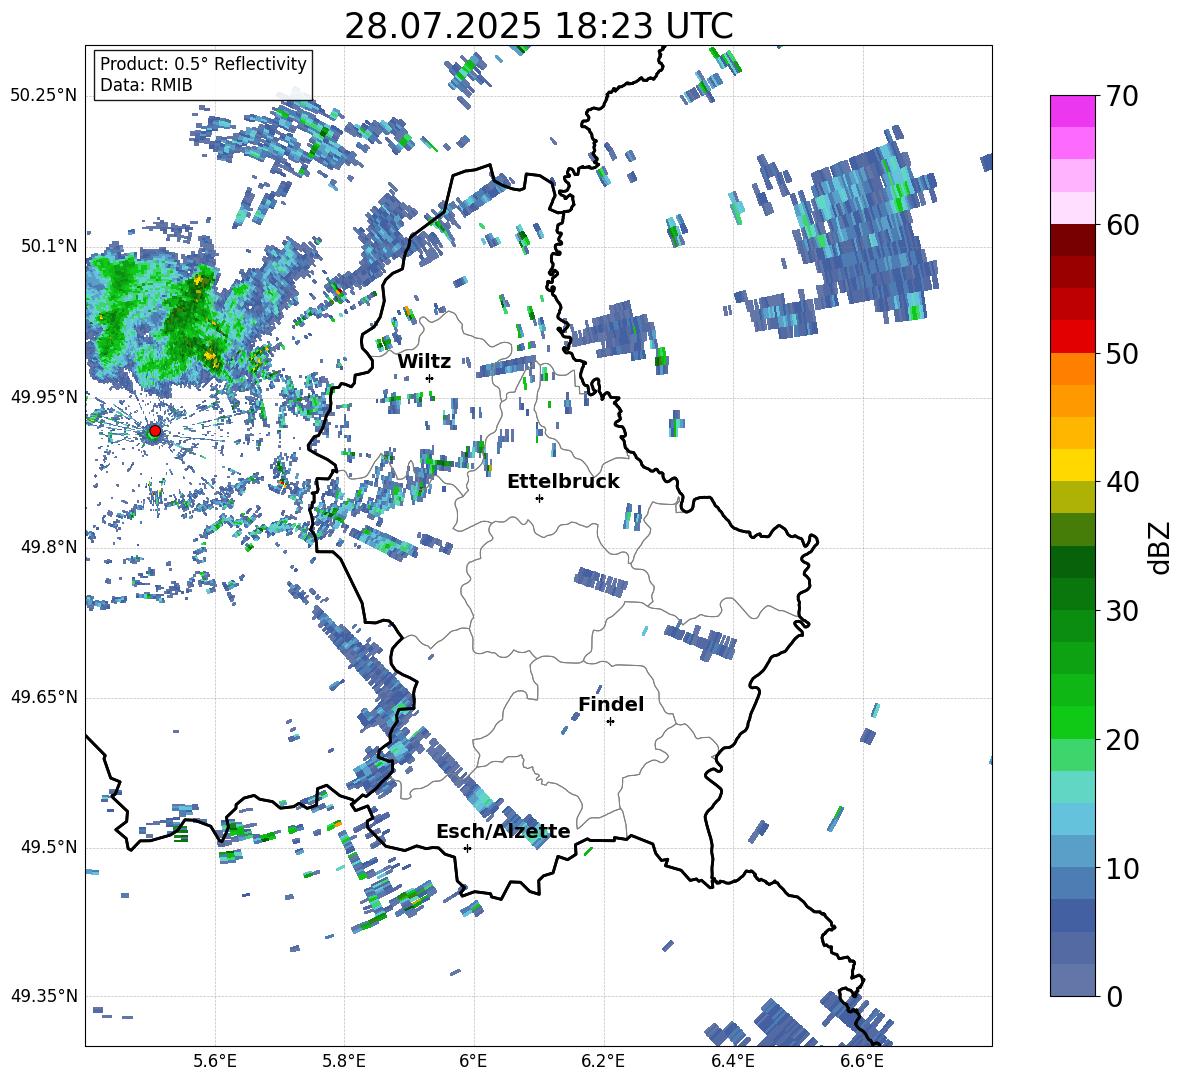Image resolution: width=1184 pixels, height=1081 pixels.
Task: Click the 6.4°E longitude label
Action: point(732,1062)
